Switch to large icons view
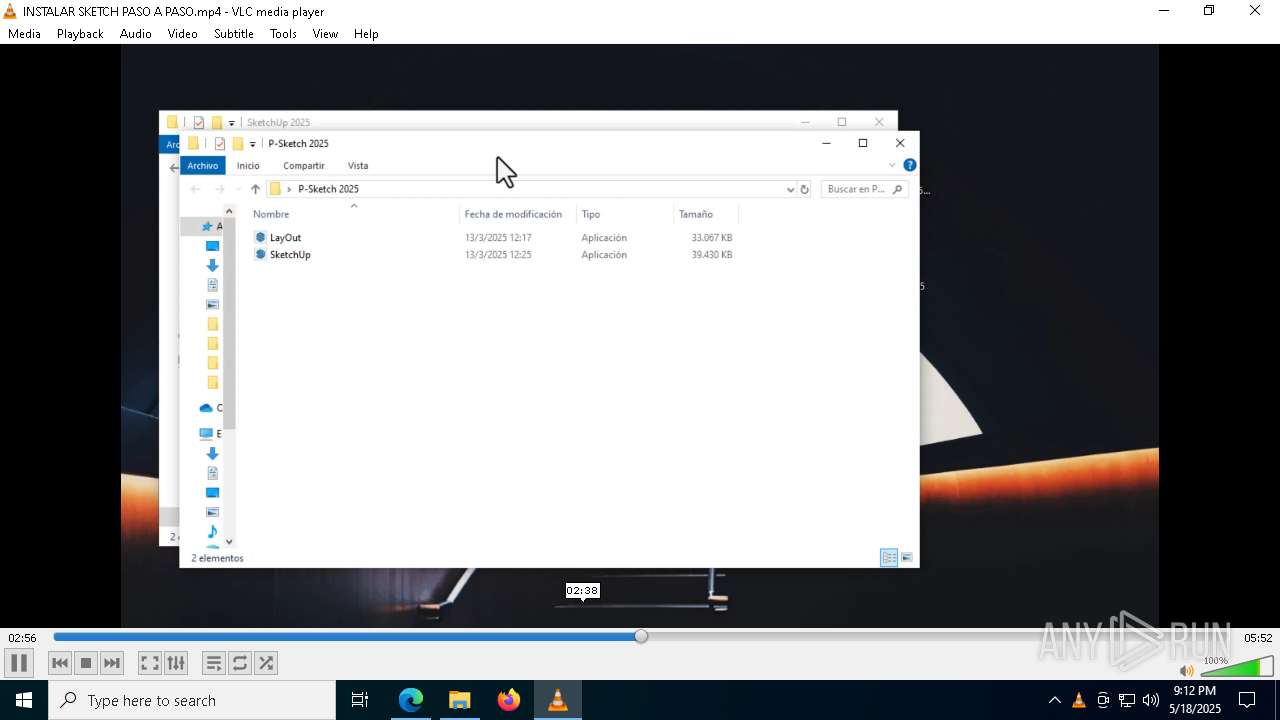Image resolution: width=1280 pixels, height=720 pixels. (906, 558)
